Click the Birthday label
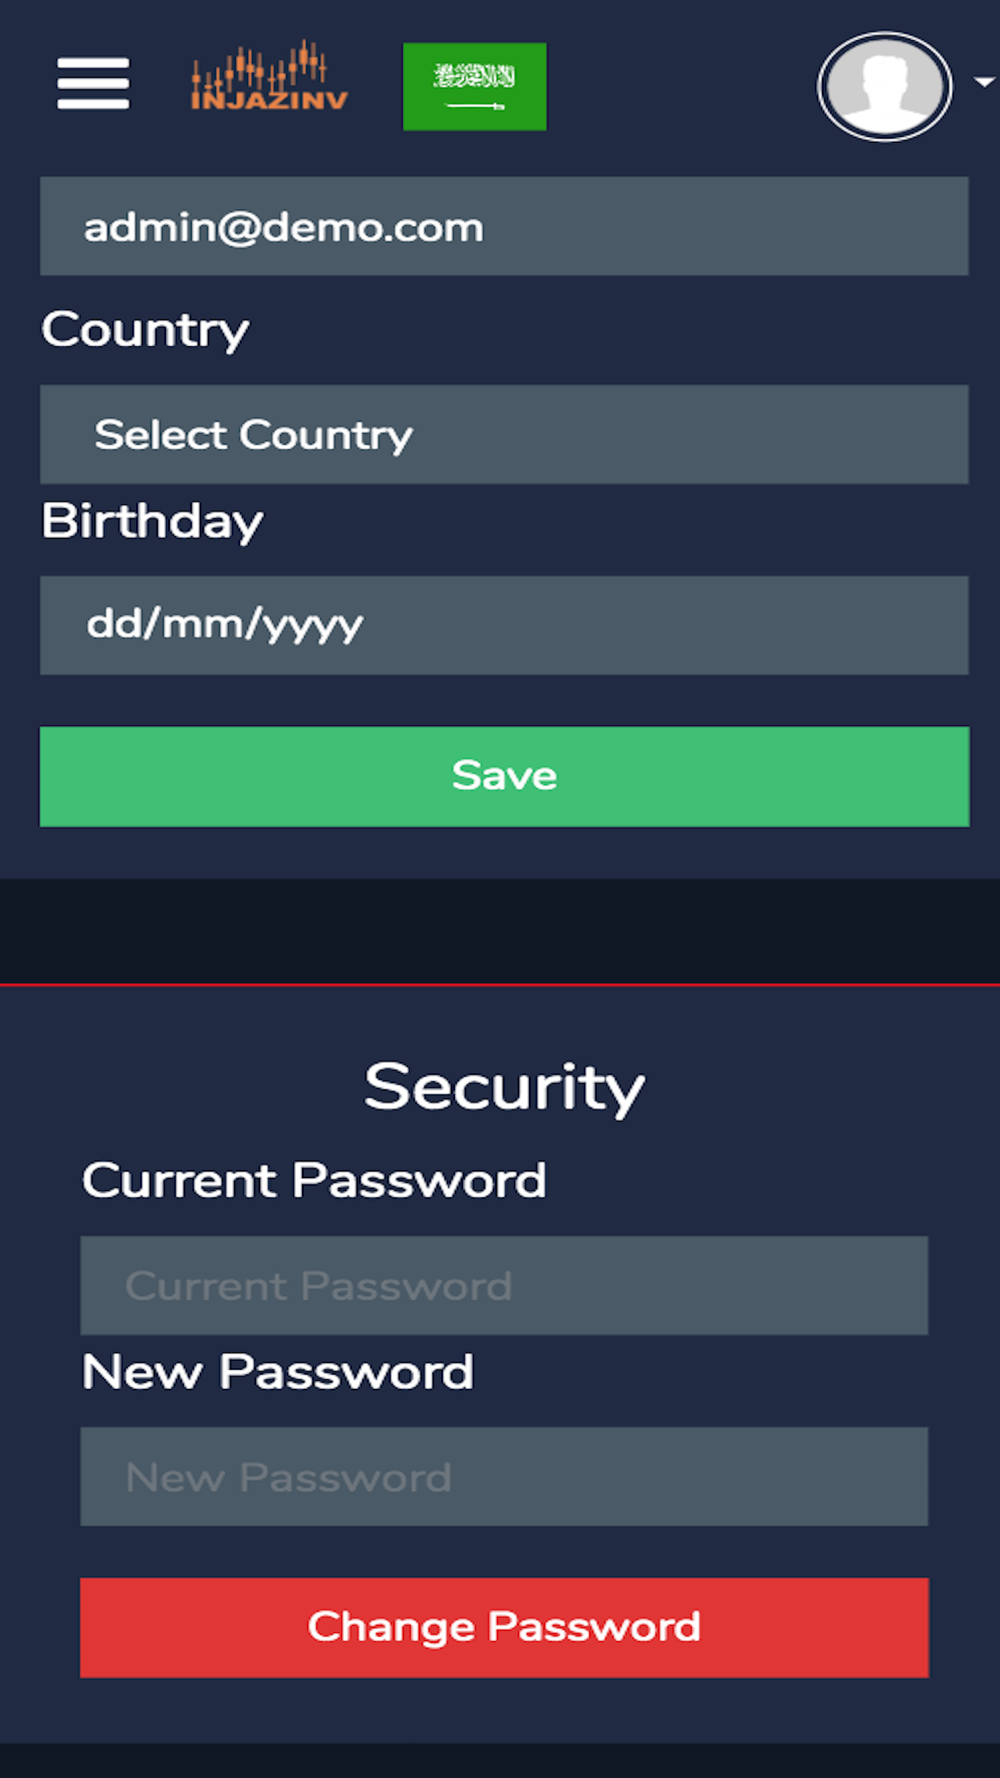 tap(152, 521)
